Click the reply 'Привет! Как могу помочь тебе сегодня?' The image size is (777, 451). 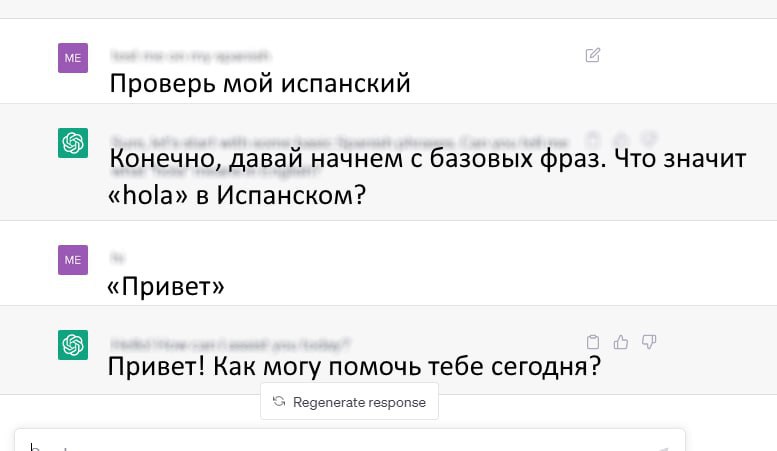coord(354,367)
